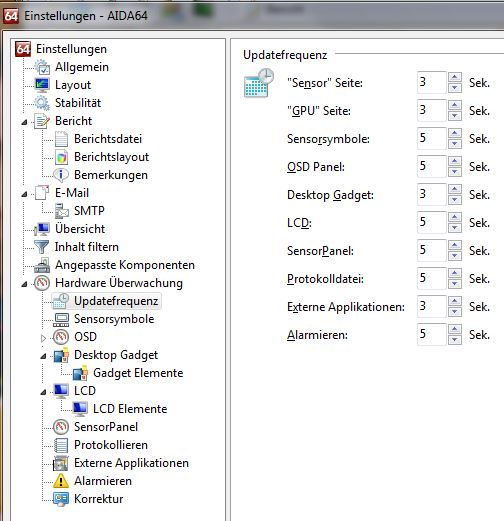Select the Alarmieren warning triangle icon
The width and height of the screenshot is (504, 521).
click(x=61, y=481)
